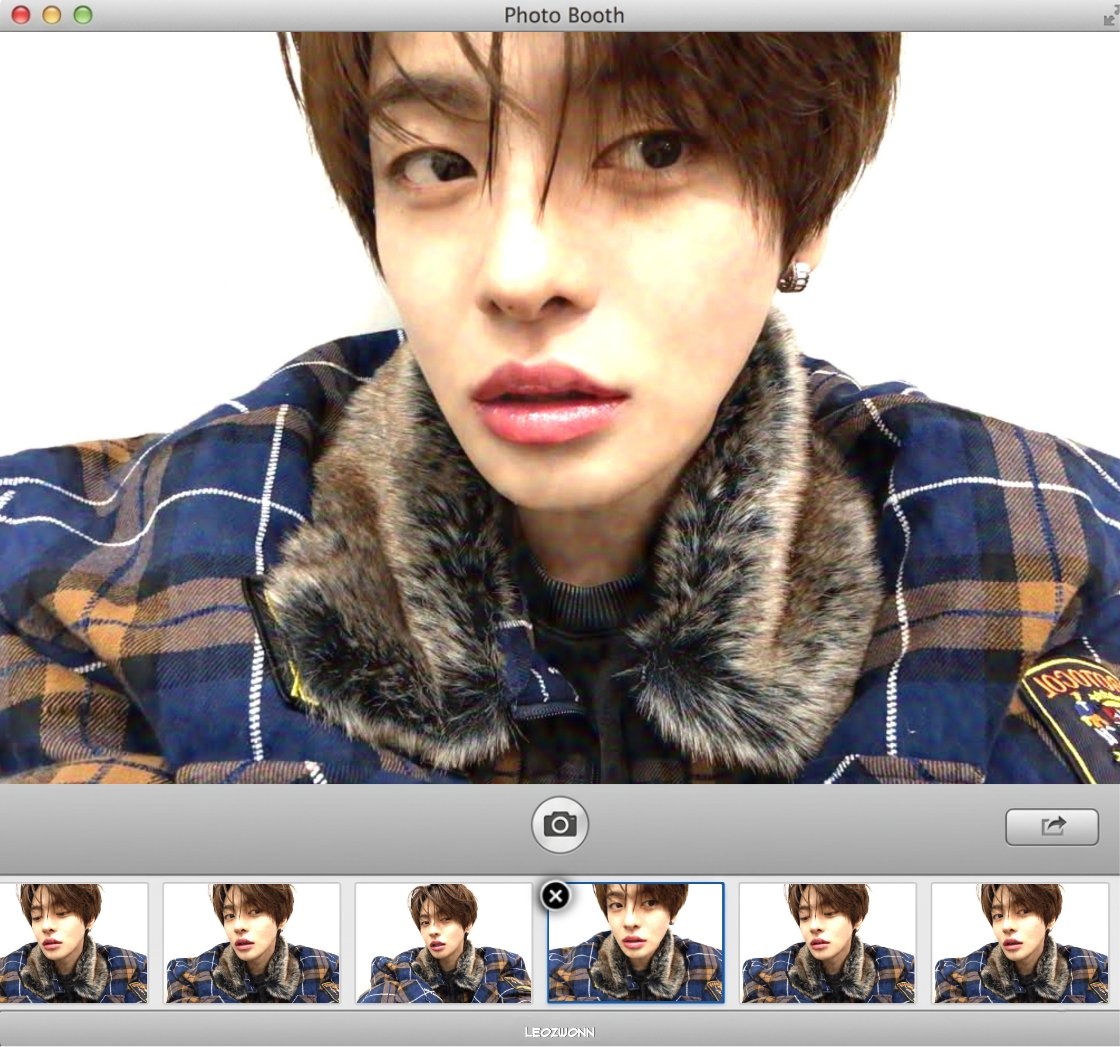Image resolution: width=1120 pixels, height=1047 pixels.
Task: Close the Photo Booth window with red button
Action: pos(21,15)
